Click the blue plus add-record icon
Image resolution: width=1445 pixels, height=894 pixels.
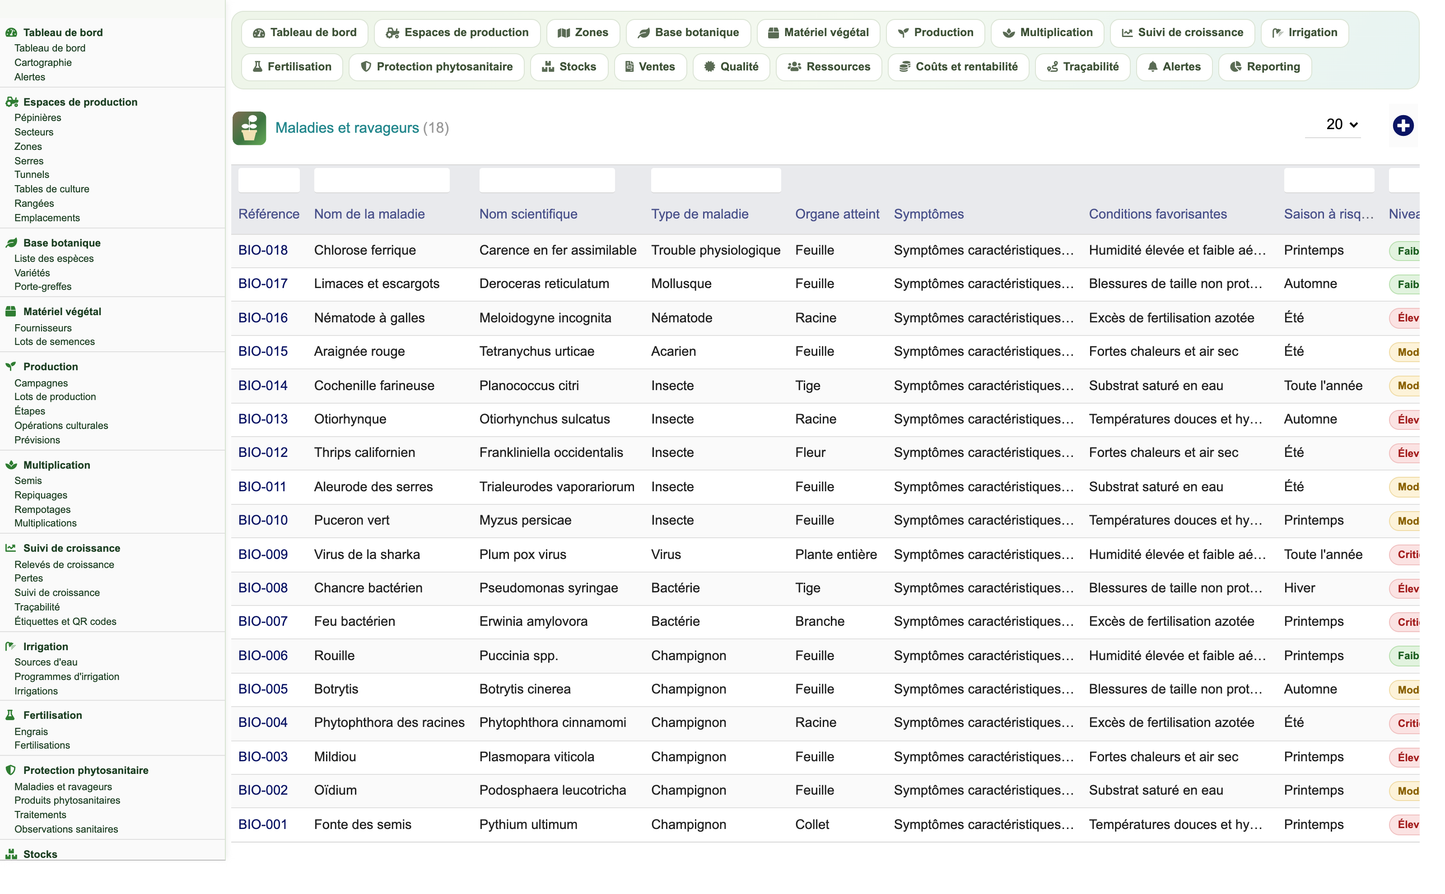pyautogui.click(x=1403, y=125)
